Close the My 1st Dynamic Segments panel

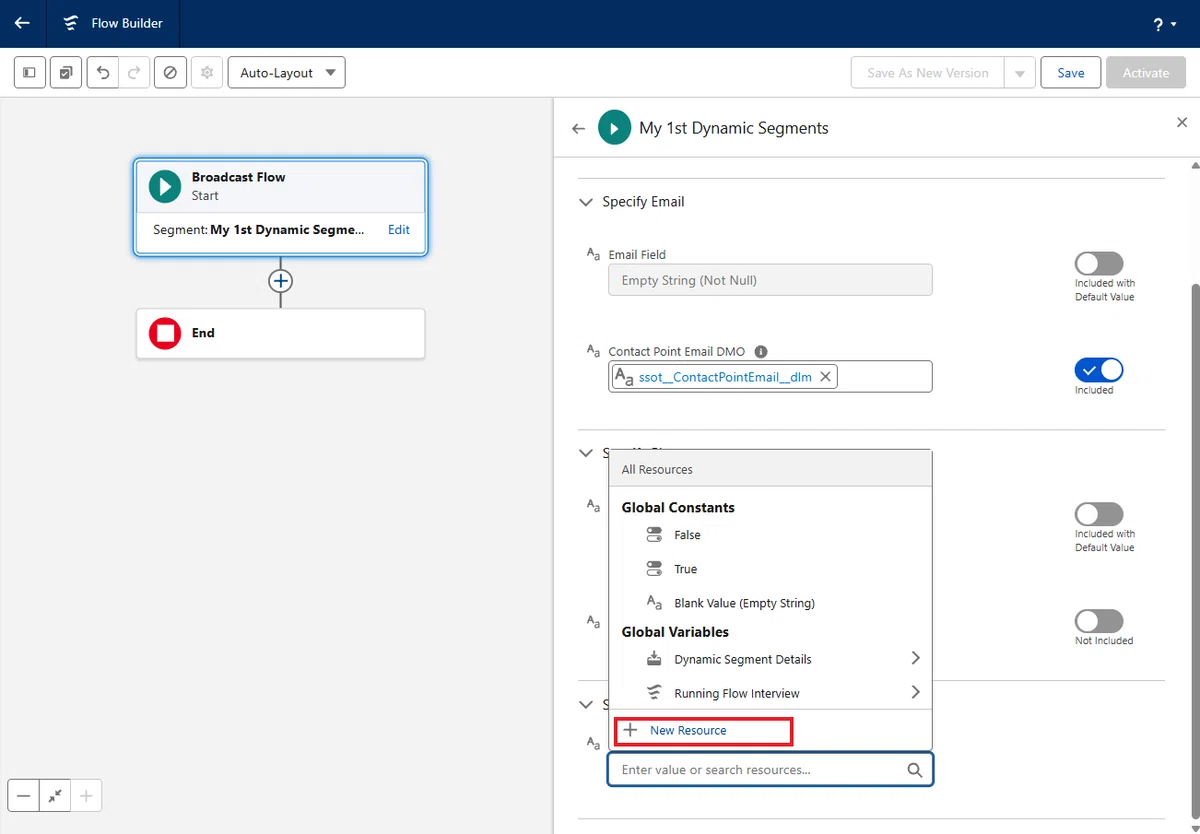pyautogui.click(x=1181, y=122)
